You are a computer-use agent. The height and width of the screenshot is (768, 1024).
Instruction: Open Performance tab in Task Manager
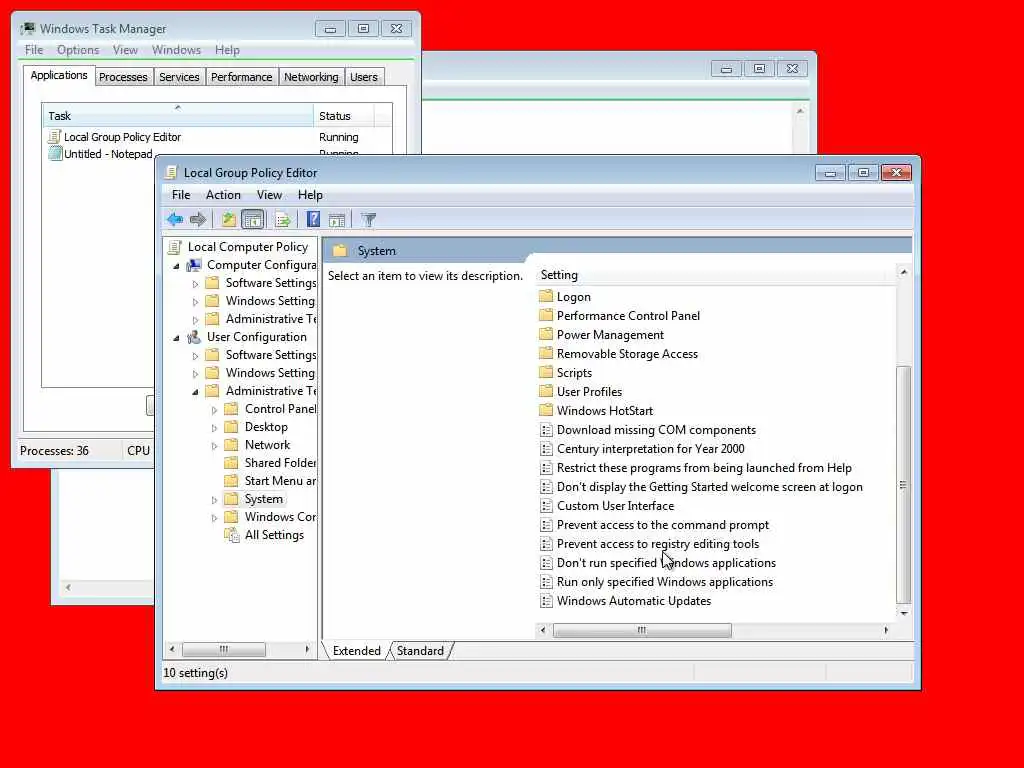(x=242, y=77)
